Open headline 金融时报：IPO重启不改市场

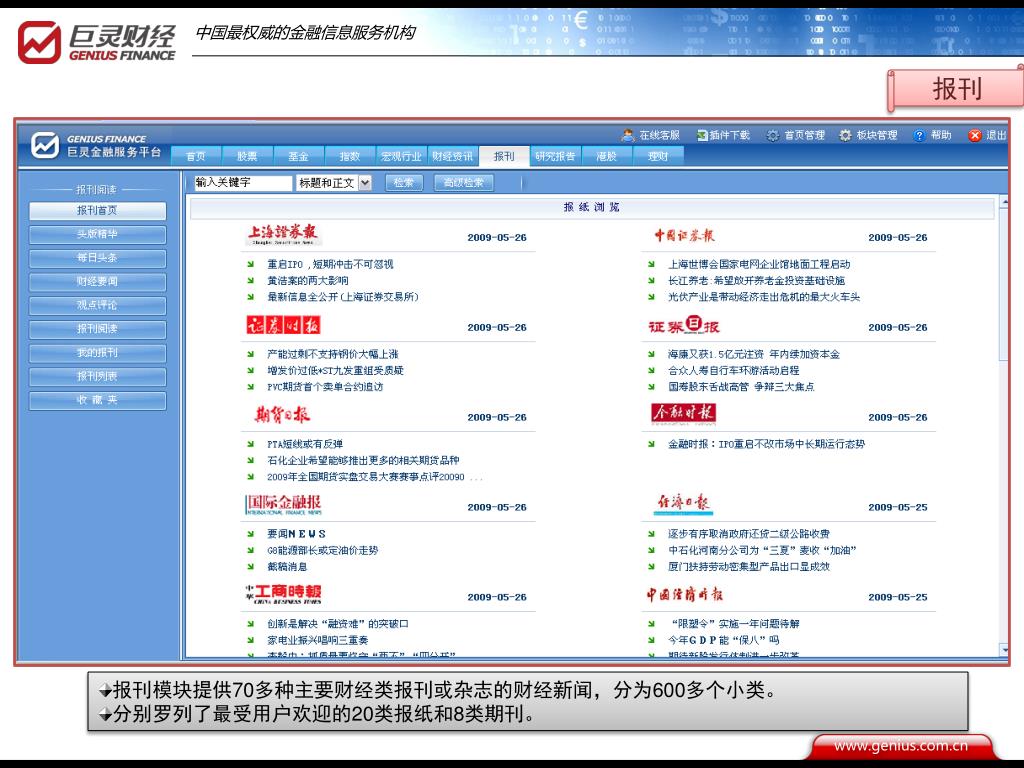coord(766,444)
